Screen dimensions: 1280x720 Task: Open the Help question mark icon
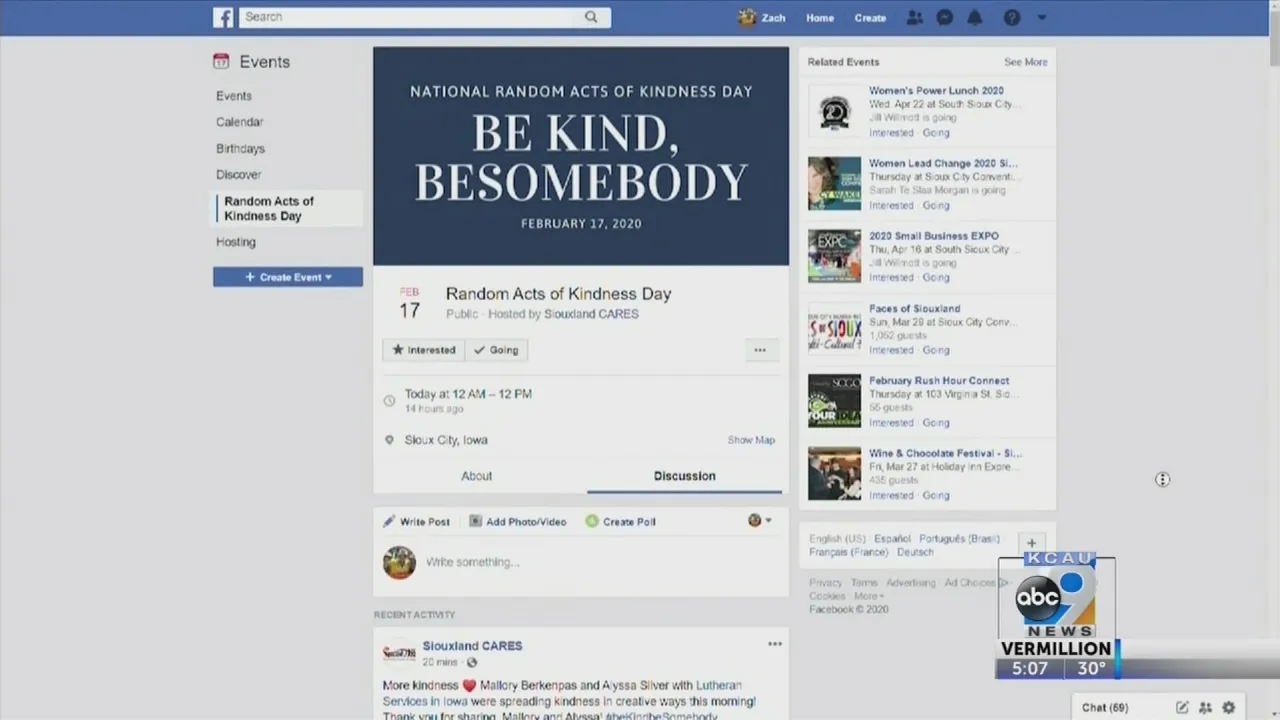[x=1012, y=18]
